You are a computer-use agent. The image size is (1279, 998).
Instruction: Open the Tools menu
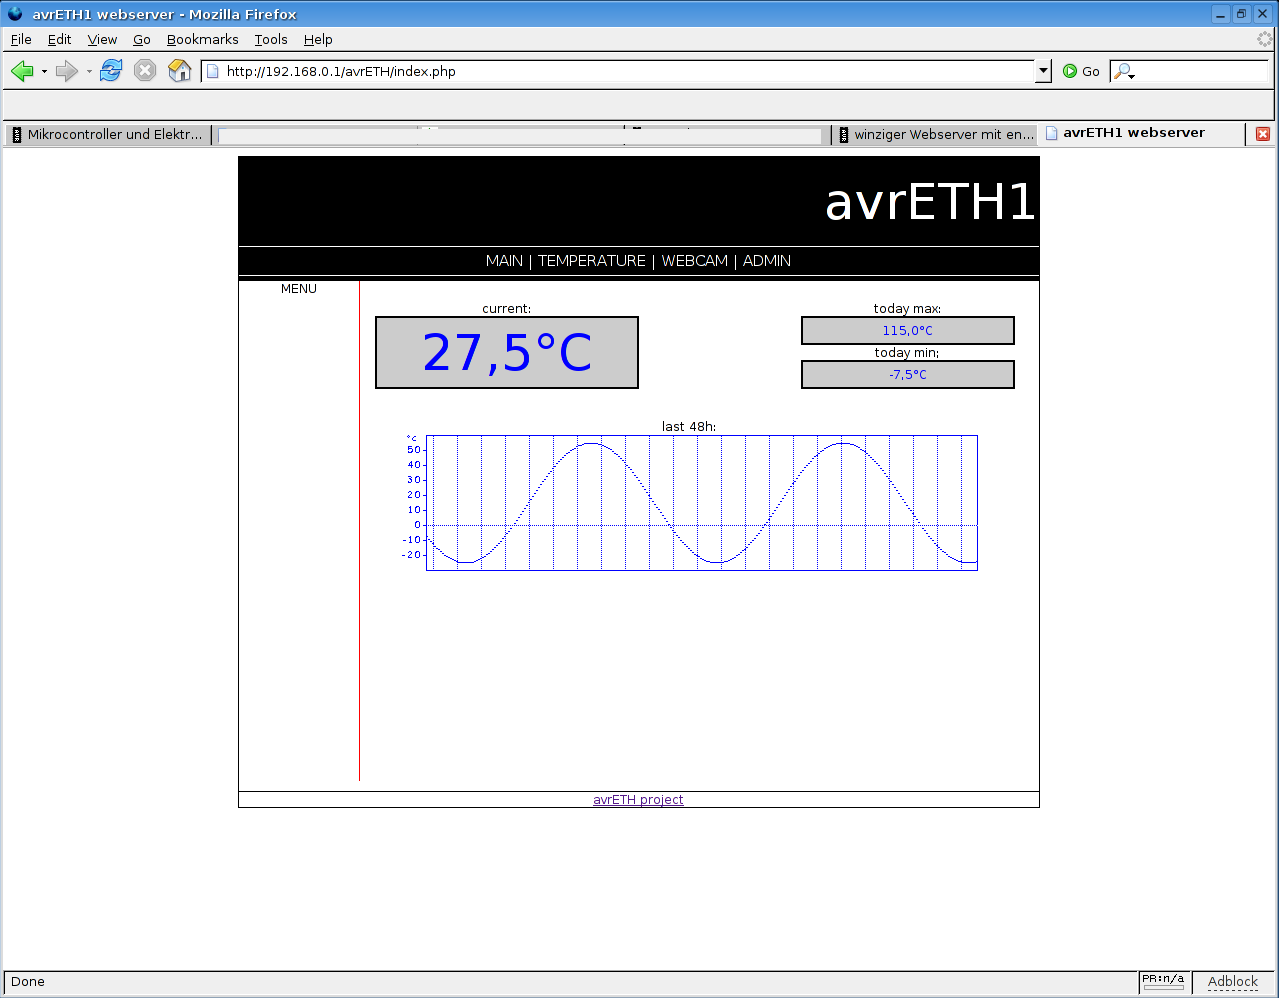pos(270,40)
